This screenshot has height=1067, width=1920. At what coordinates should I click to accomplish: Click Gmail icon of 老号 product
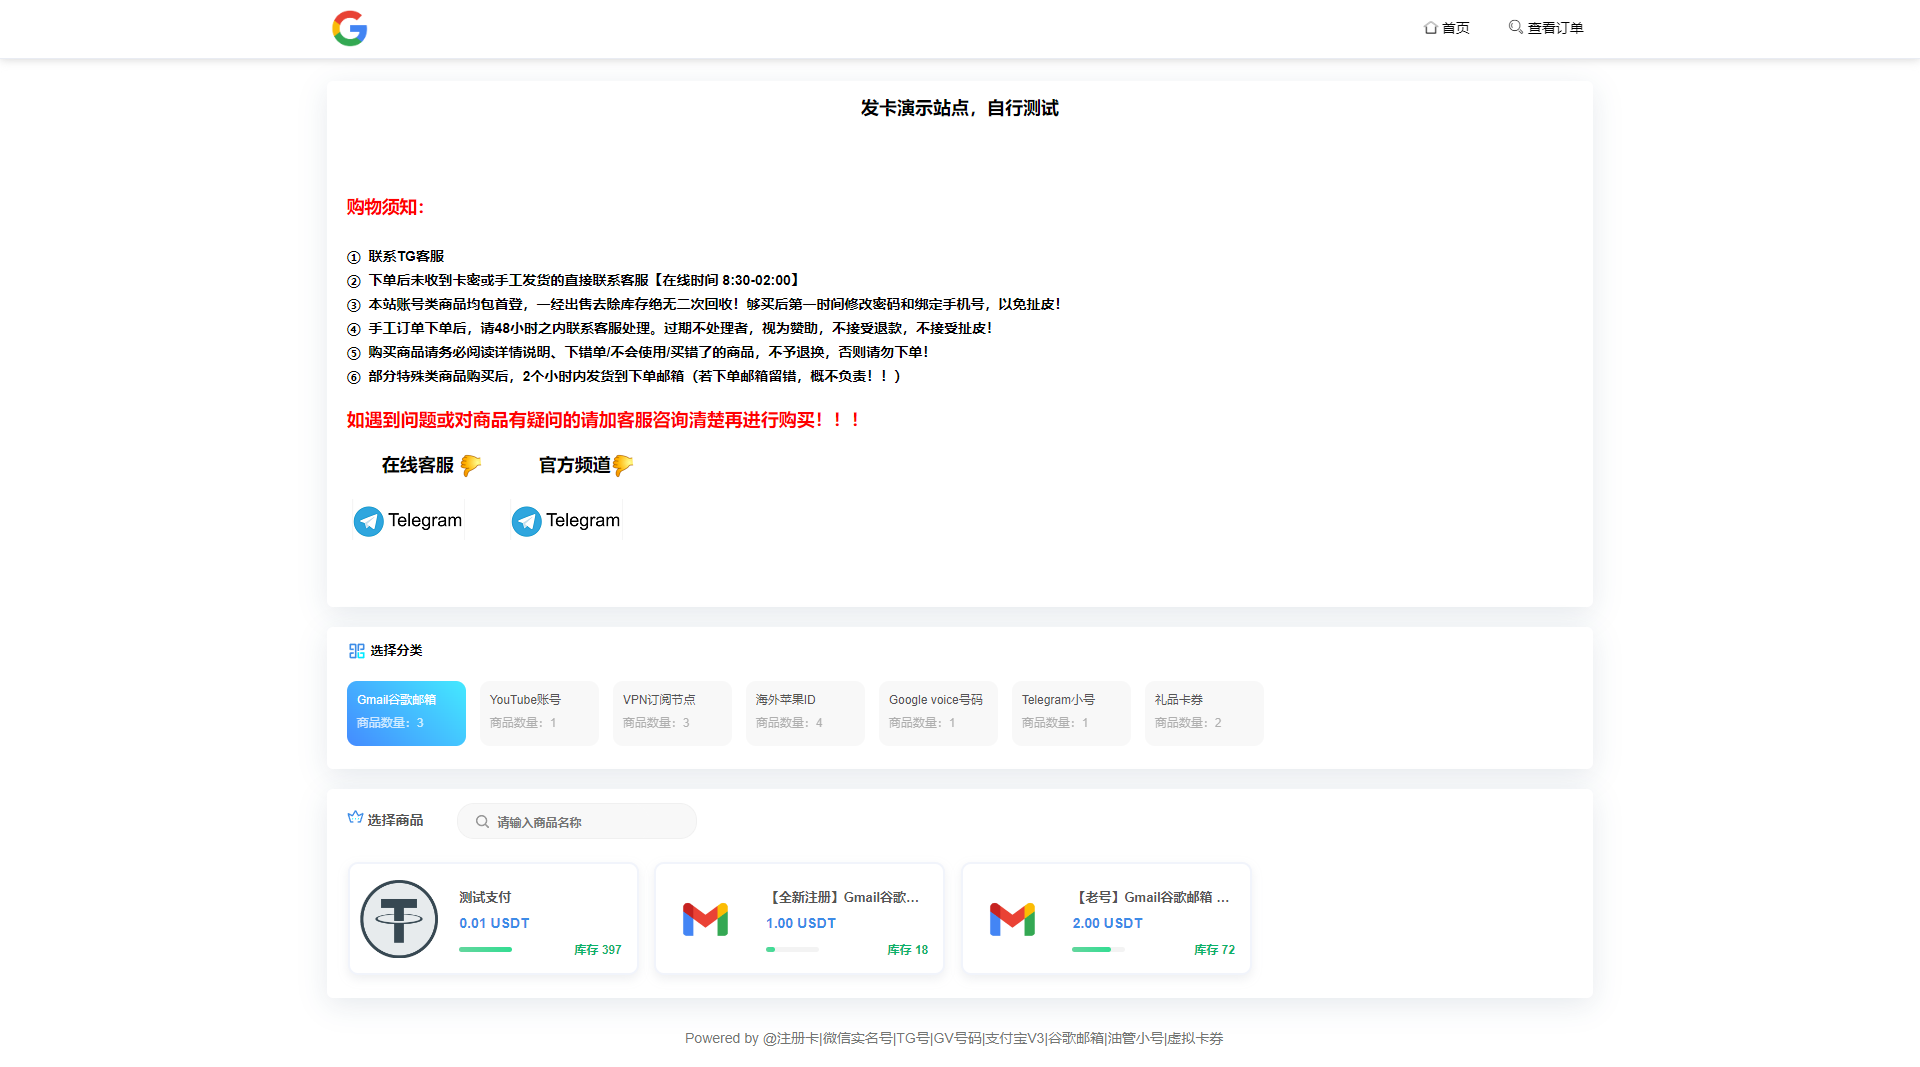point(1012,918)
